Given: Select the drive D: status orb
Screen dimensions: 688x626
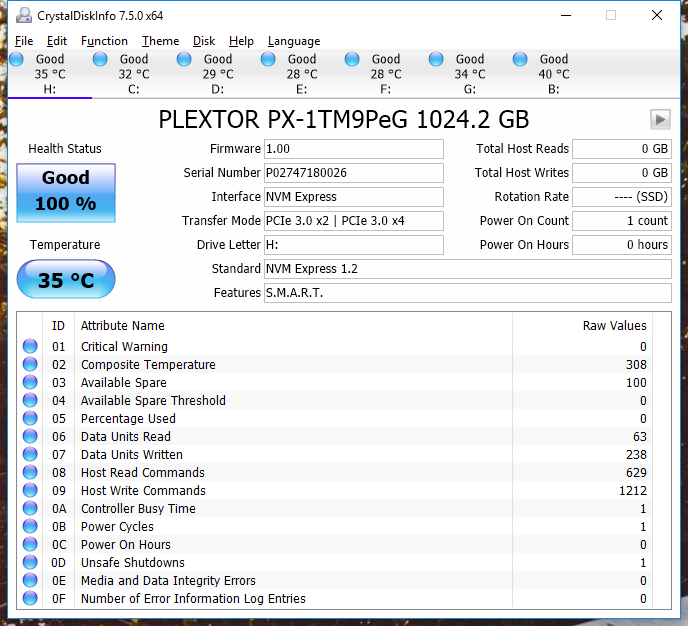Looking at the screenshot, I should 184,60.
